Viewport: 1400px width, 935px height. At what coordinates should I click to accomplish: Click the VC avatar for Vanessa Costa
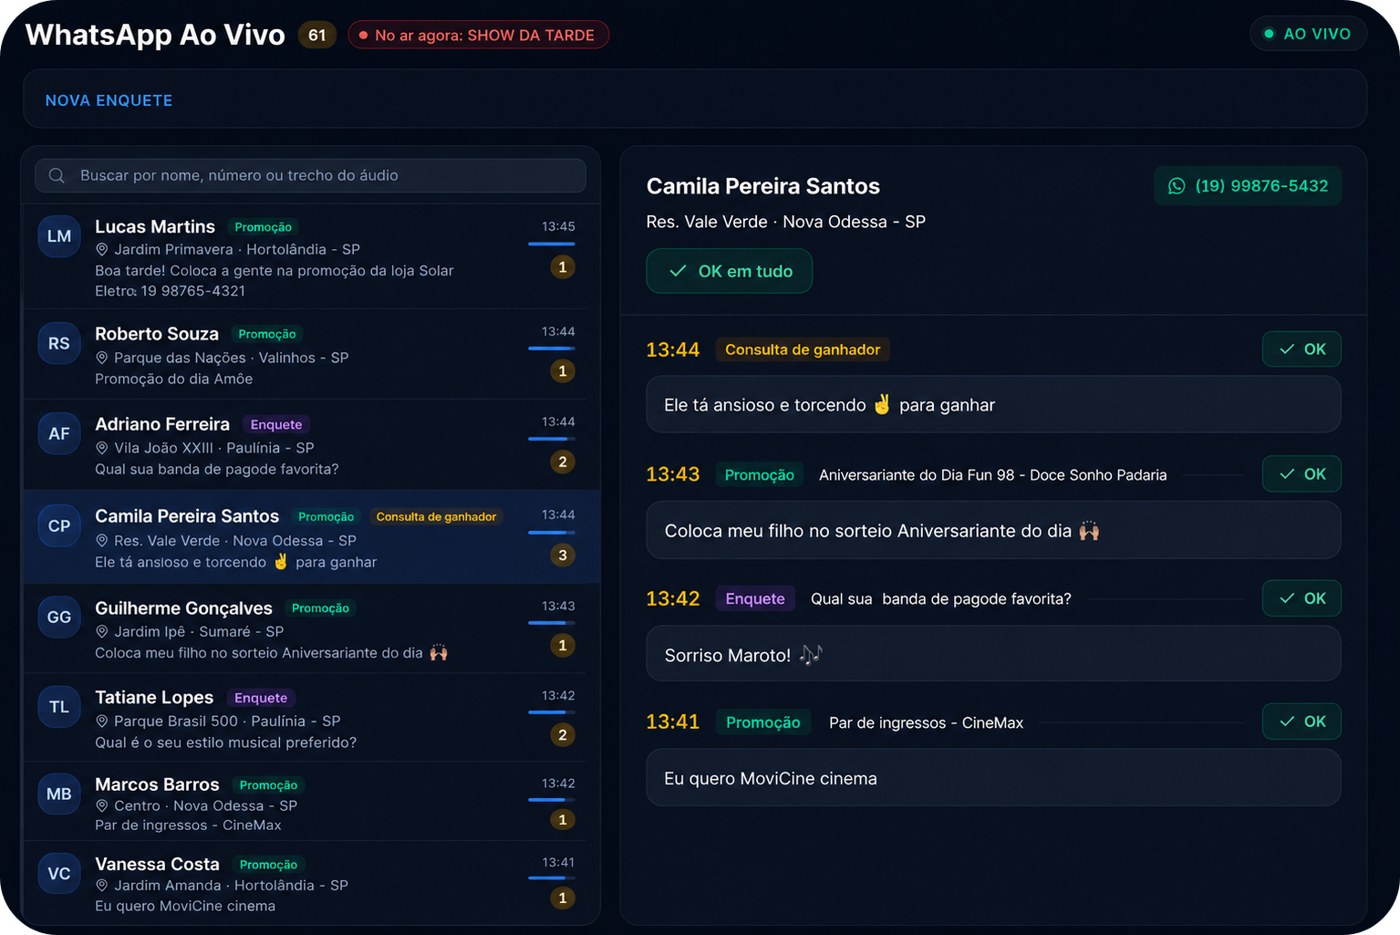click(59, 873)
